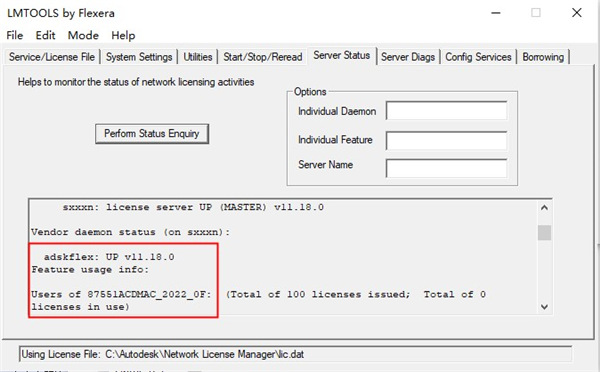Click Perform Status Enquiry button
The height and width of the screenshot is (372, 600).
pyautogui.click(x=152, y=134)
